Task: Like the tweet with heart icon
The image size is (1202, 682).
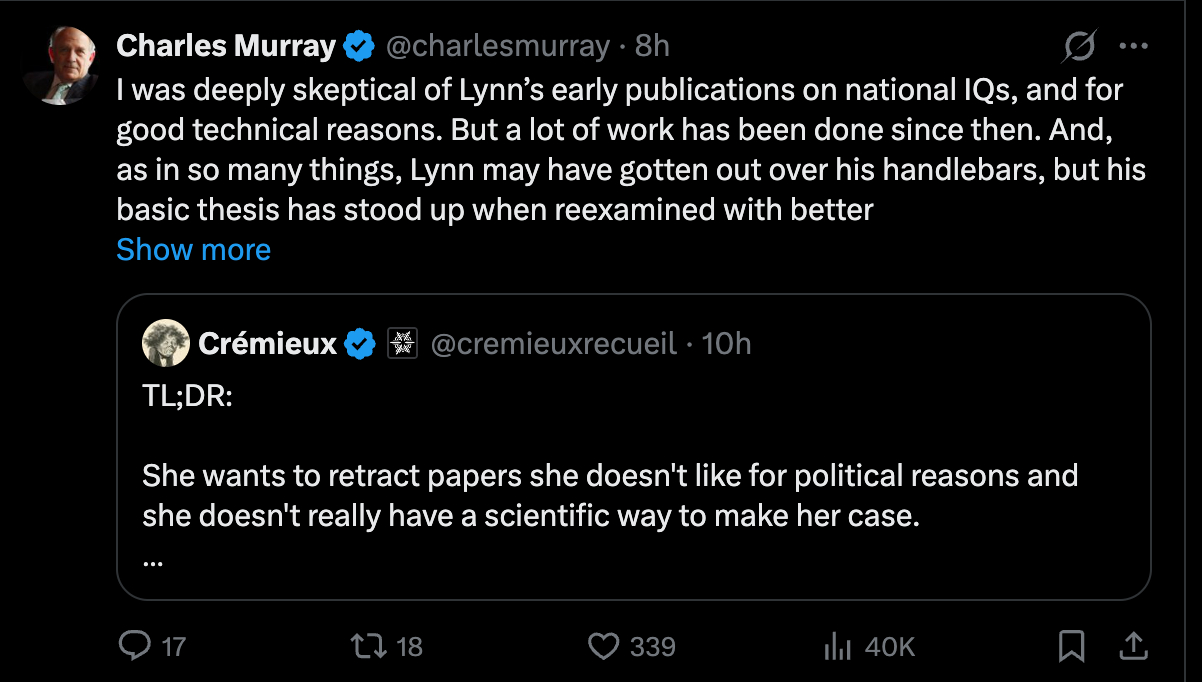Action: coord(603,646)
